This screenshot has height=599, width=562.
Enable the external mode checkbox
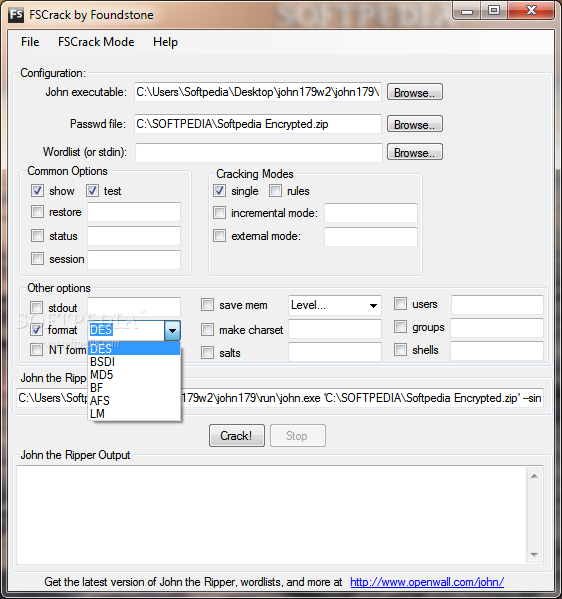pyautogui.click(x=219, y=236)
